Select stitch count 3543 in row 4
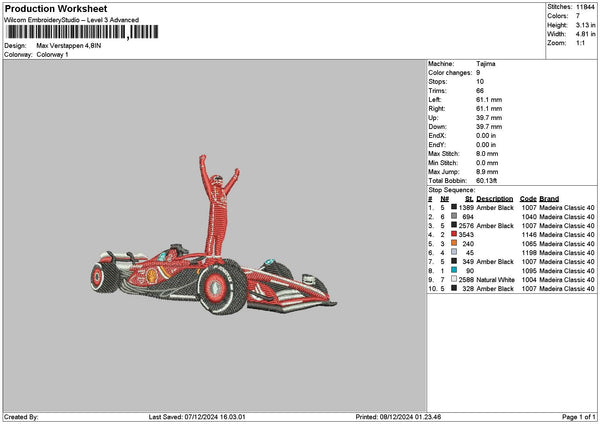This screenshot has height=424, width=600. point(466,235)
